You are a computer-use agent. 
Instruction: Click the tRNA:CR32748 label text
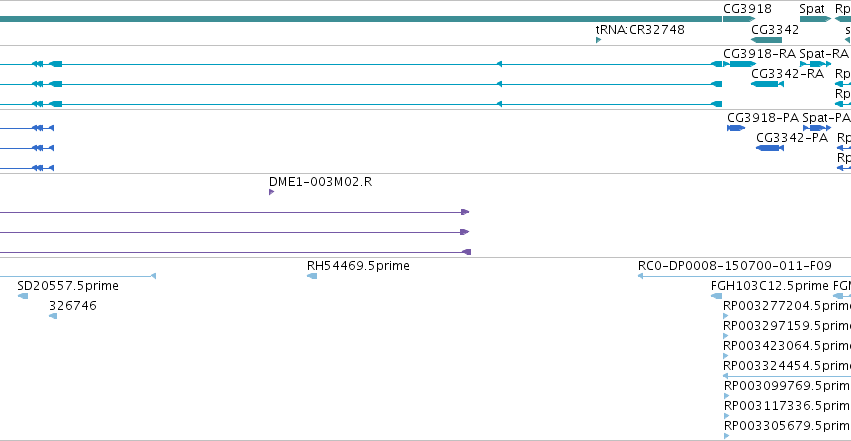[640, 29]
